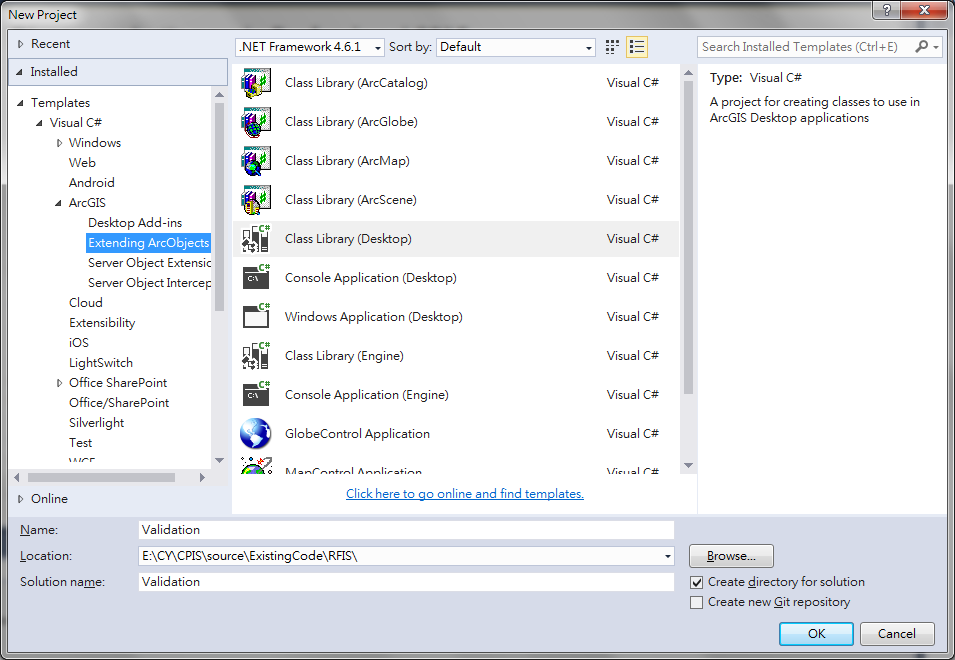Open the link to find templates online
Image resolution: width=955 pixels, height=660 pixels.
[465, 494]
